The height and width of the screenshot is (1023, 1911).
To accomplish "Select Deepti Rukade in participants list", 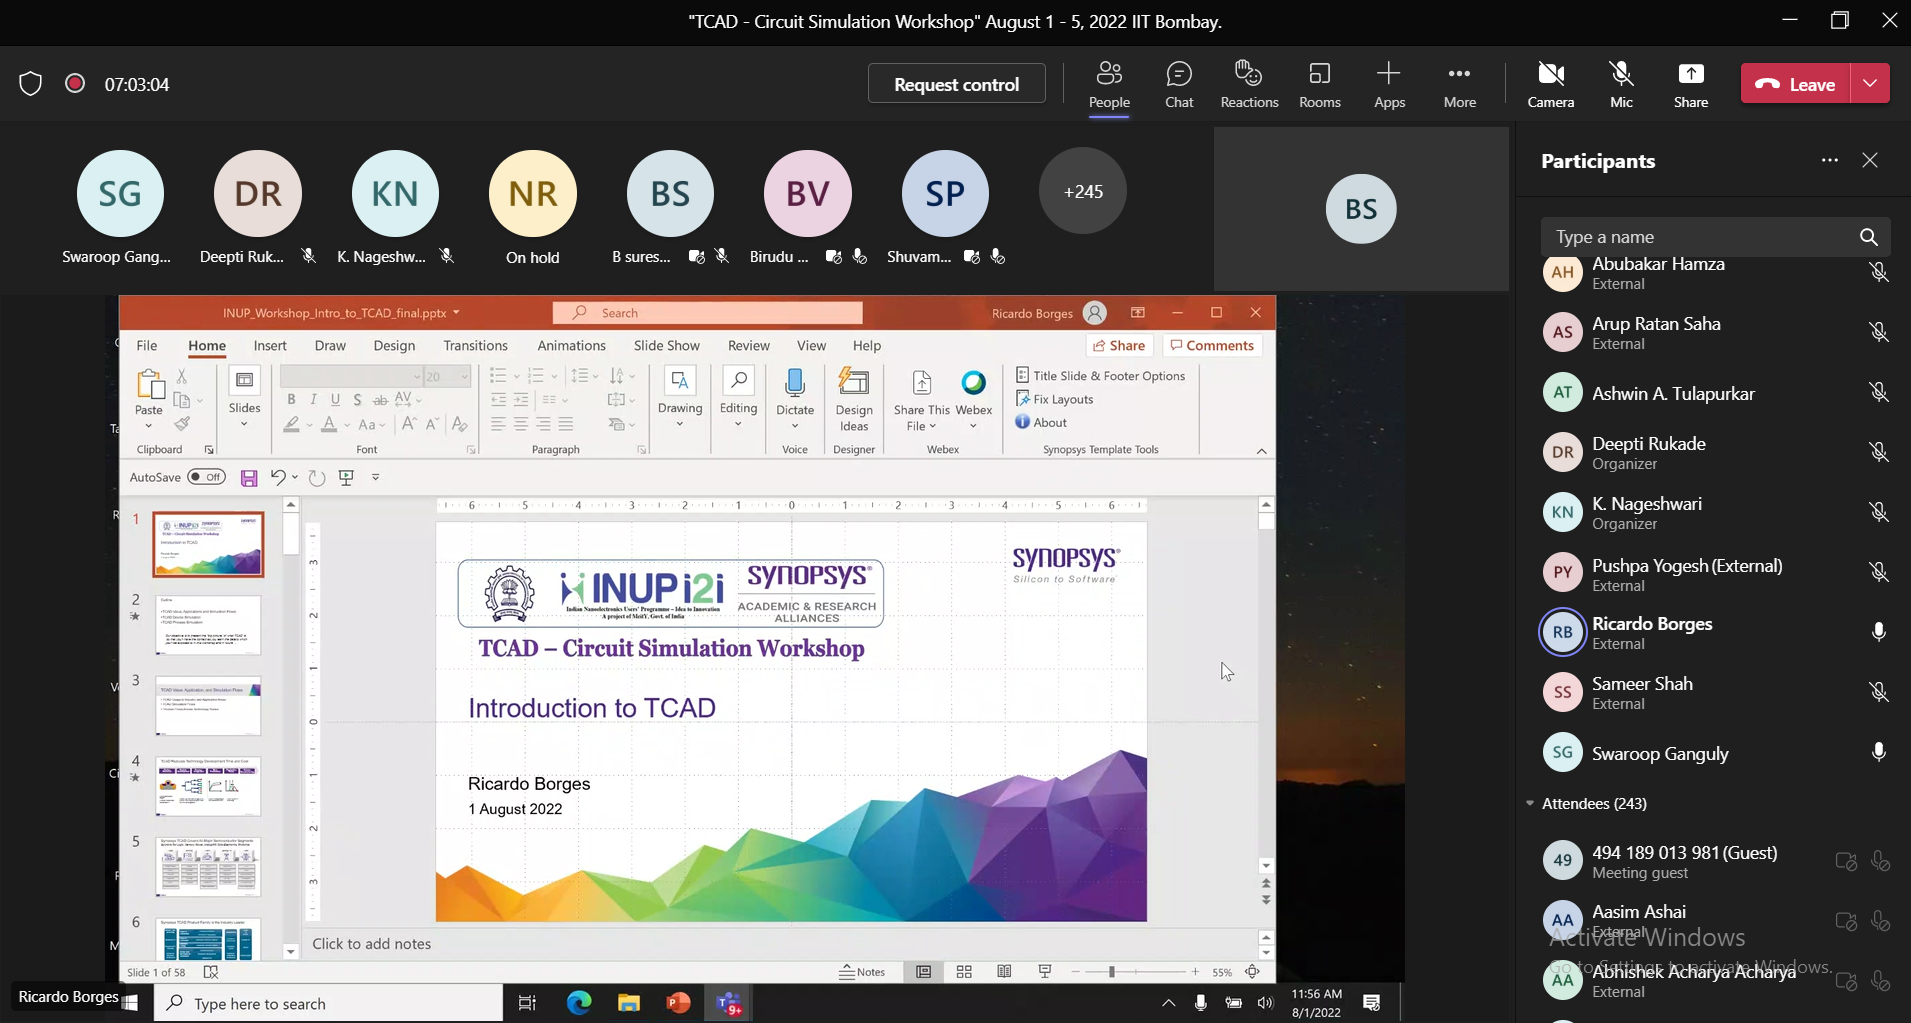I will 1715,452.
